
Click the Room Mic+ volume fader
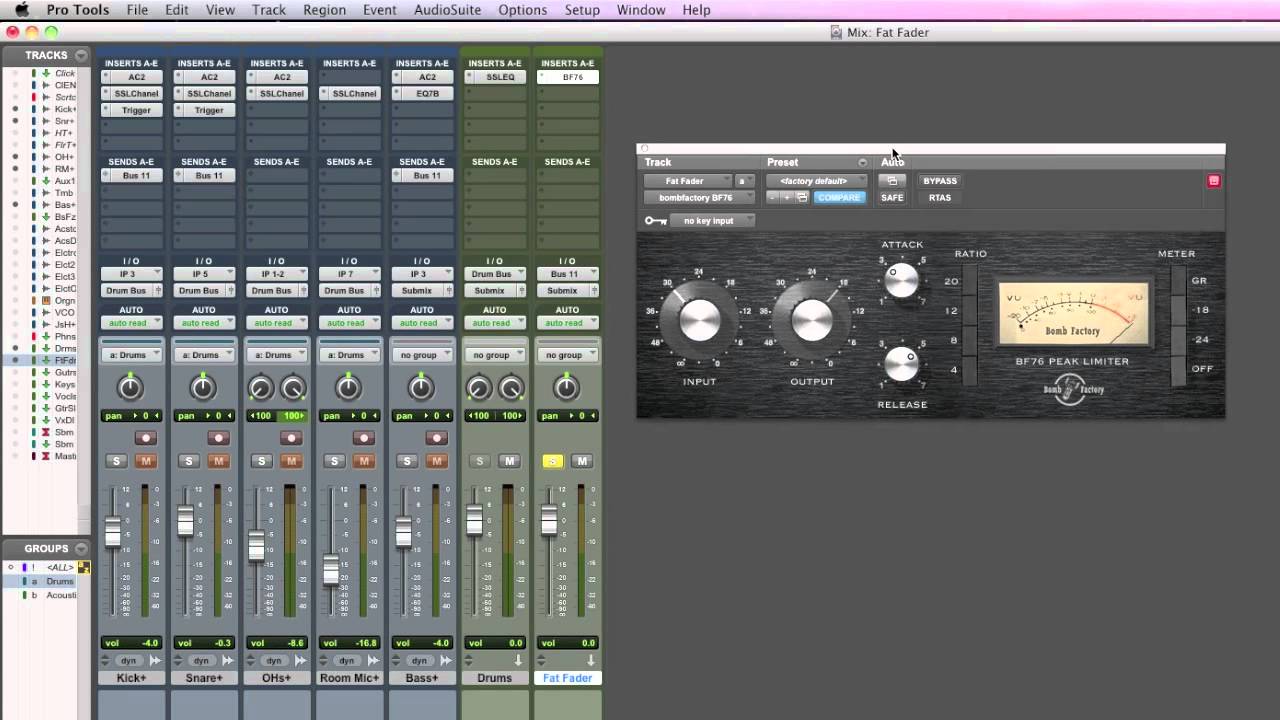331,570
